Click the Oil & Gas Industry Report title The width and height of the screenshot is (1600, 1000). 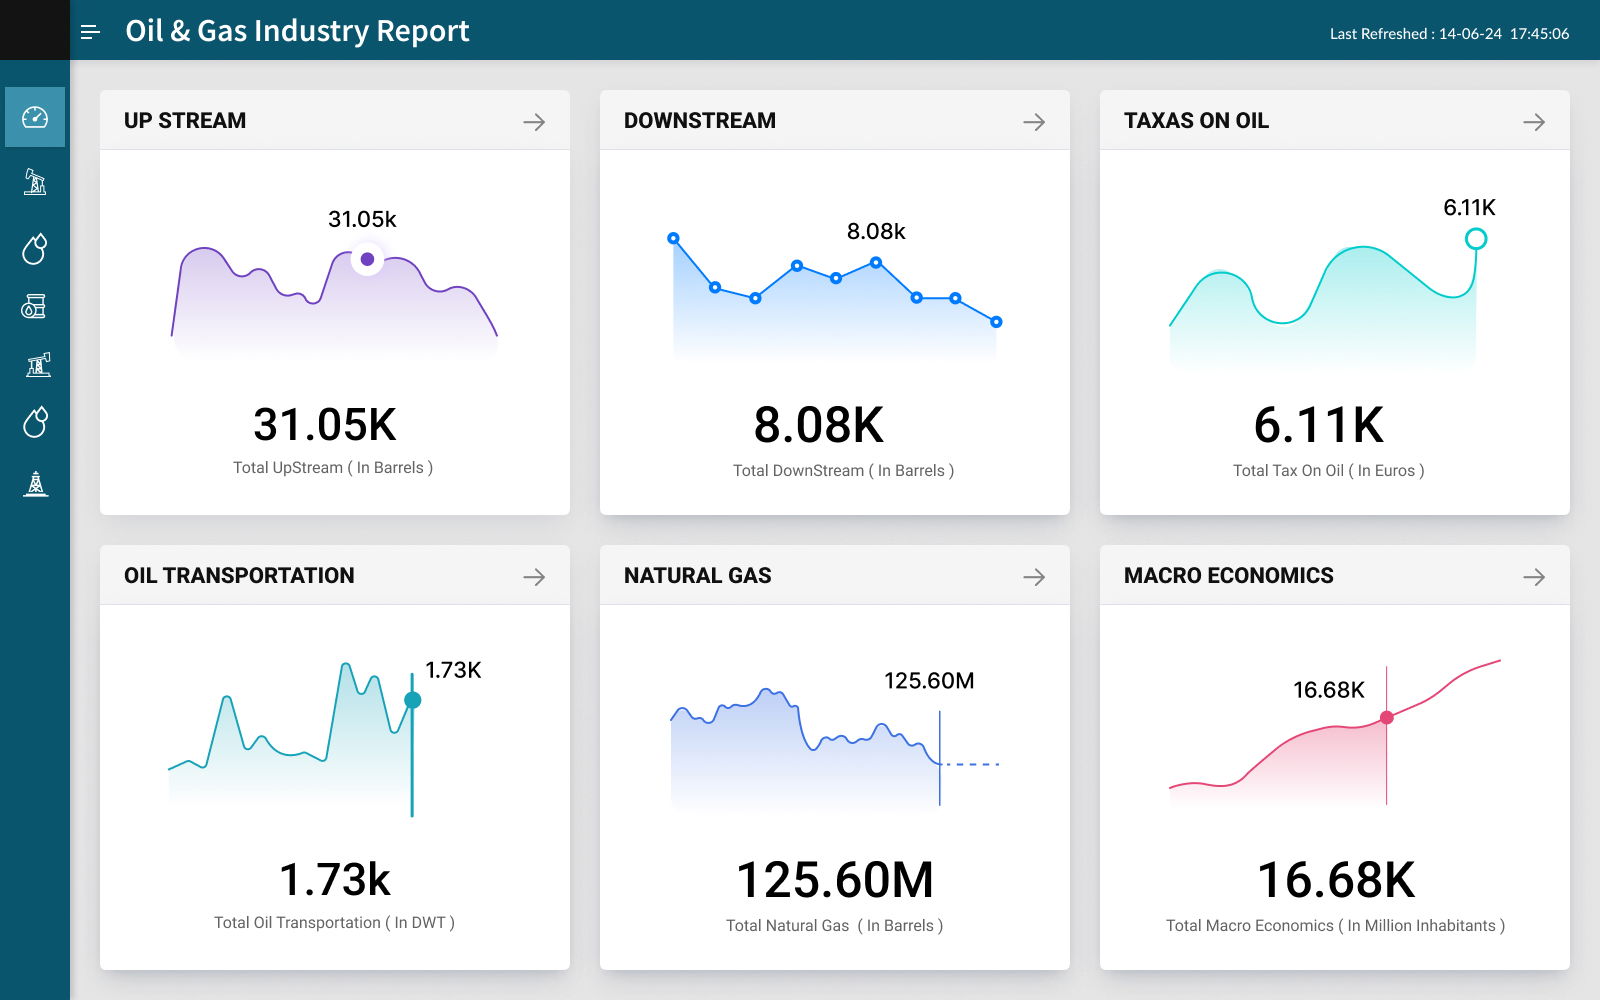[x=297, y=31]
